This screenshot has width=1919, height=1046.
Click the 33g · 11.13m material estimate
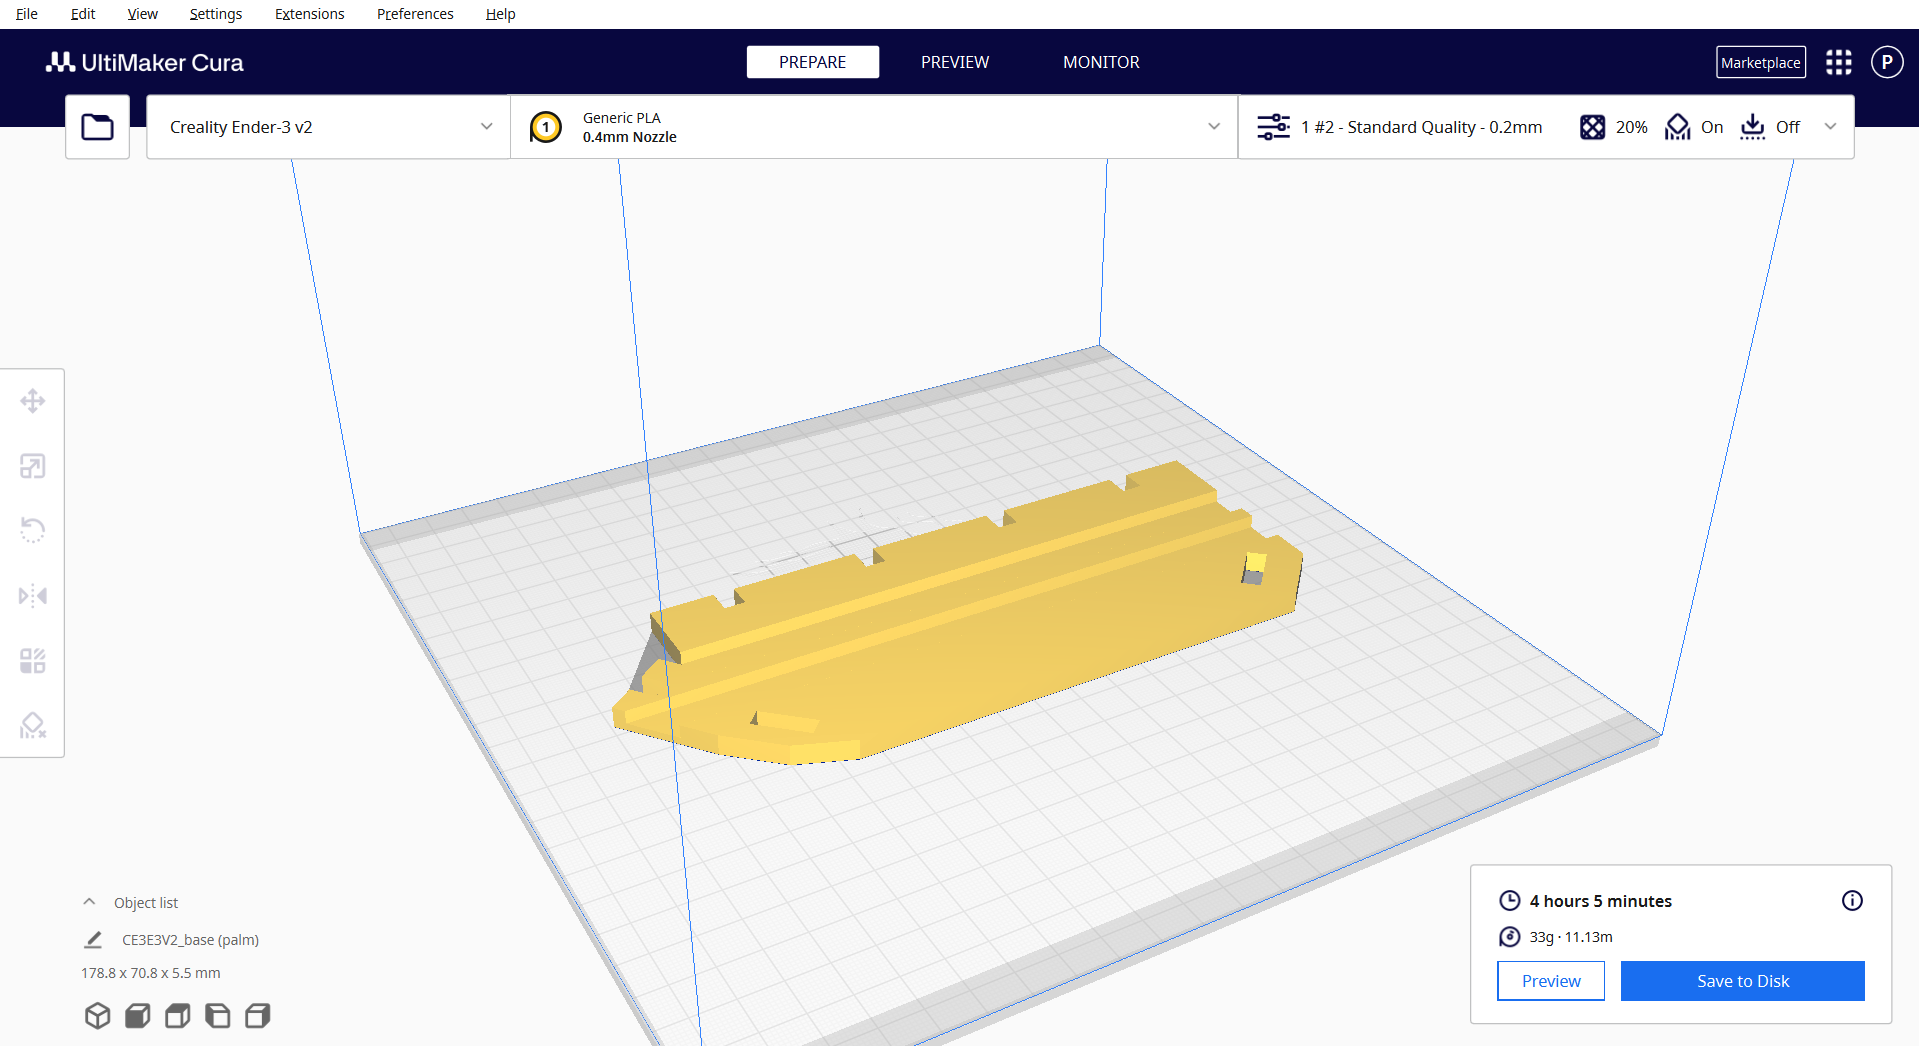click(1570, 937)
